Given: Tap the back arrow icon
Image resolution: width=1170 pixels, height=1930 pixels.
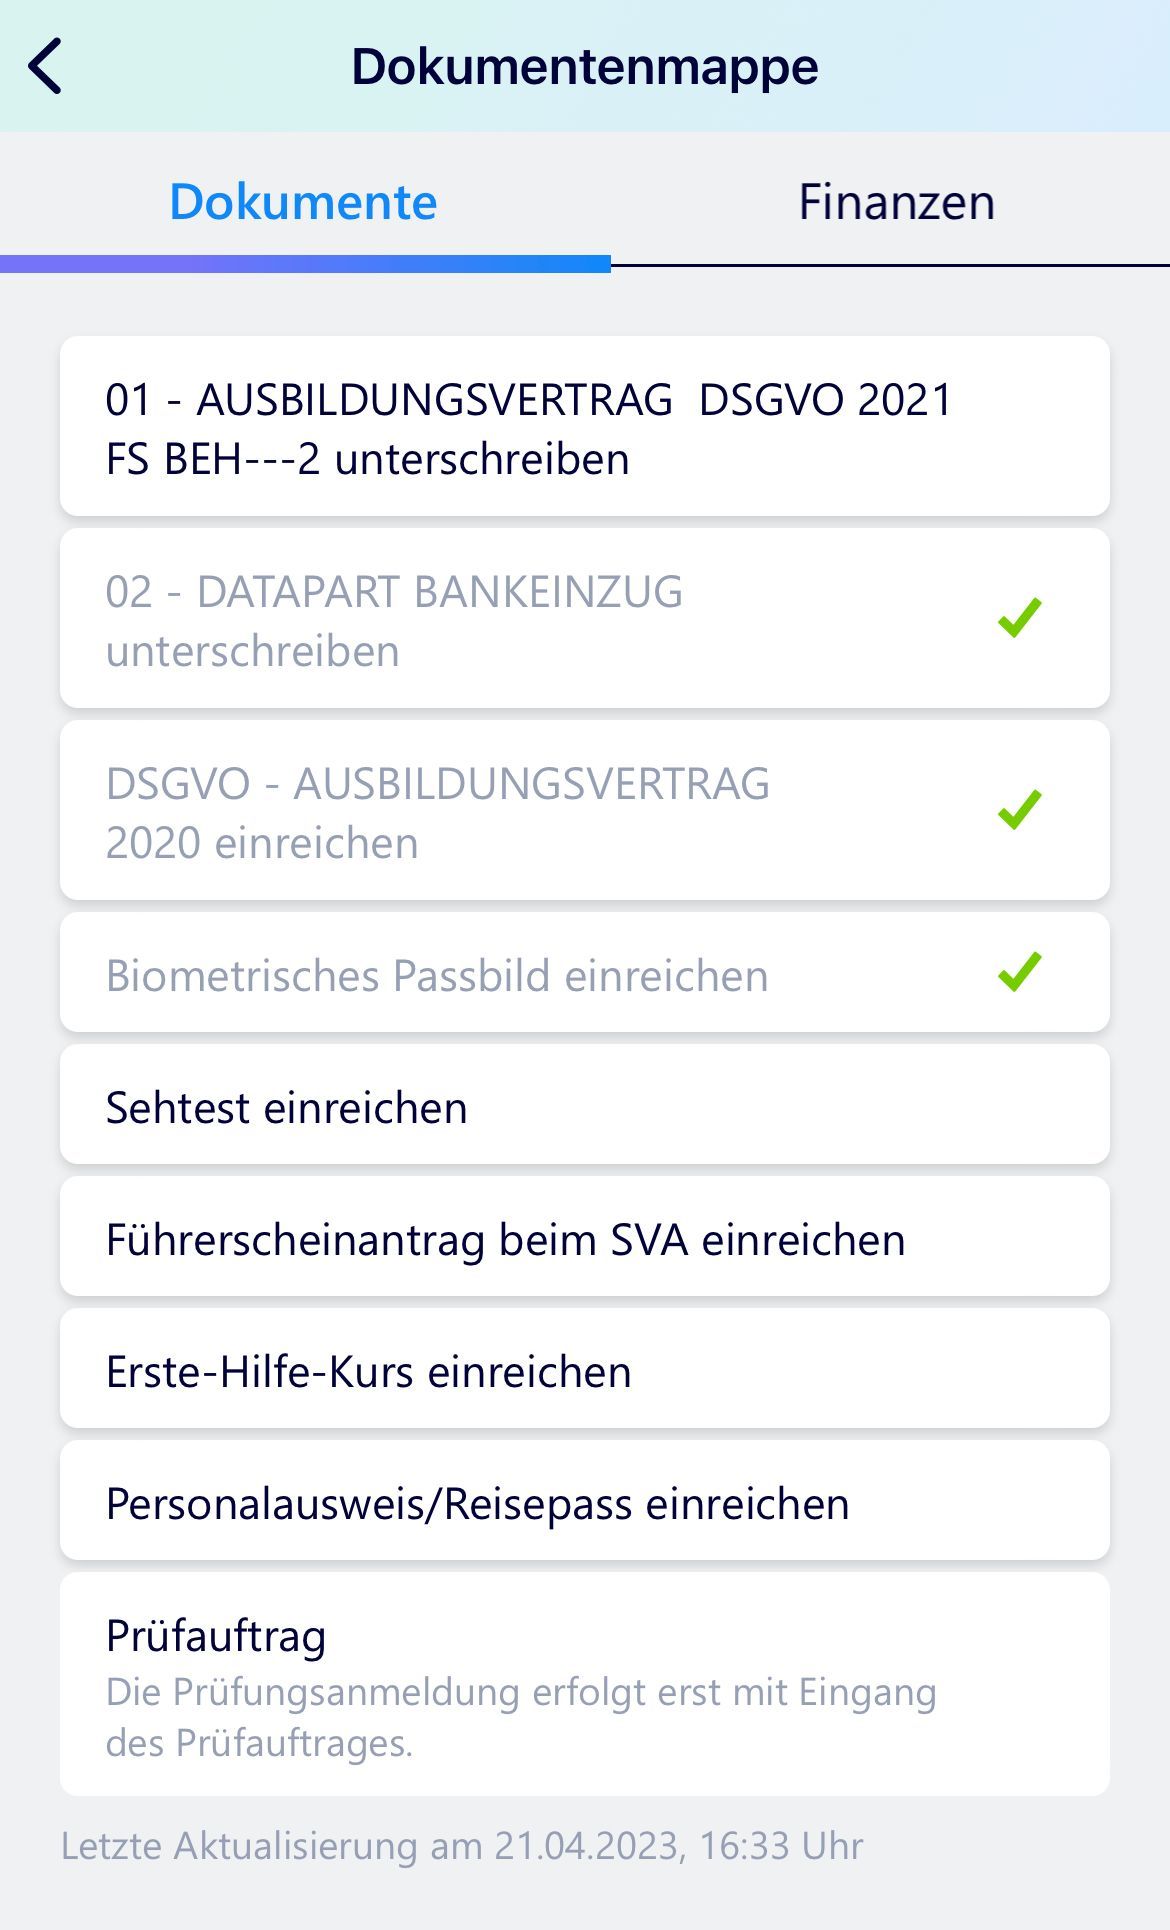Looking at the screenshot, I should tap(46, 66).
